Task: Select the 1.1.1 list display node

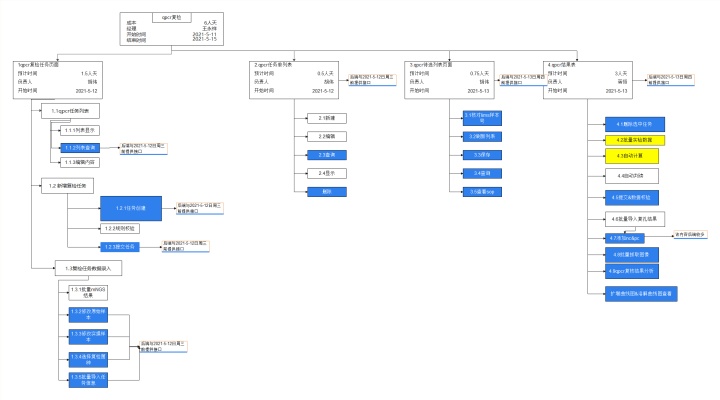Action: coord(79,130)
